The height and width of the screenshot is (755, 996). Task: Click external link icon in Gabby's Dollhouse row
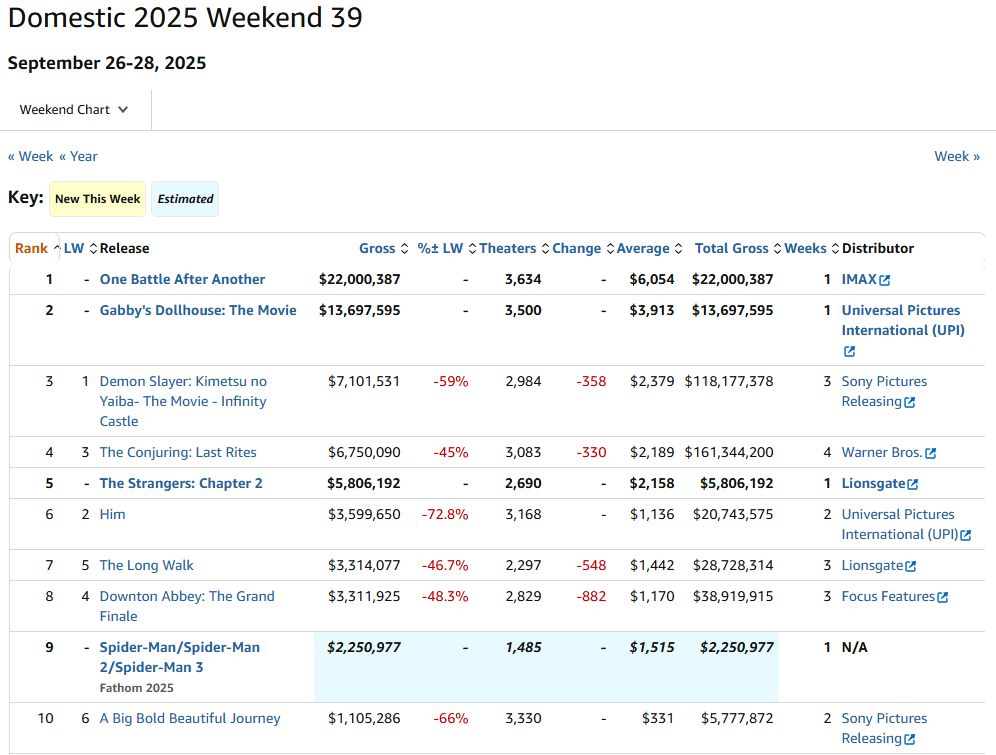point(849,351)
